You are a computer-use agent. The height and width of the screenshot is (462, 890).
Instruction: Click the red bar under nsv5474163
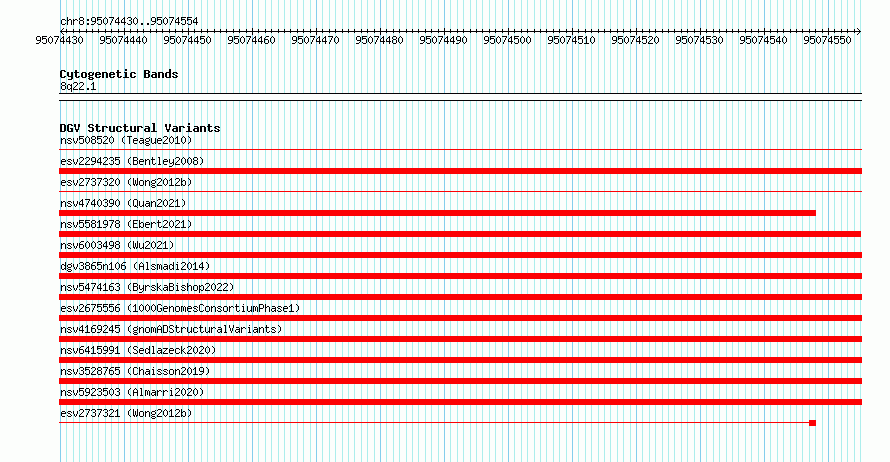[x=460, y=297]
